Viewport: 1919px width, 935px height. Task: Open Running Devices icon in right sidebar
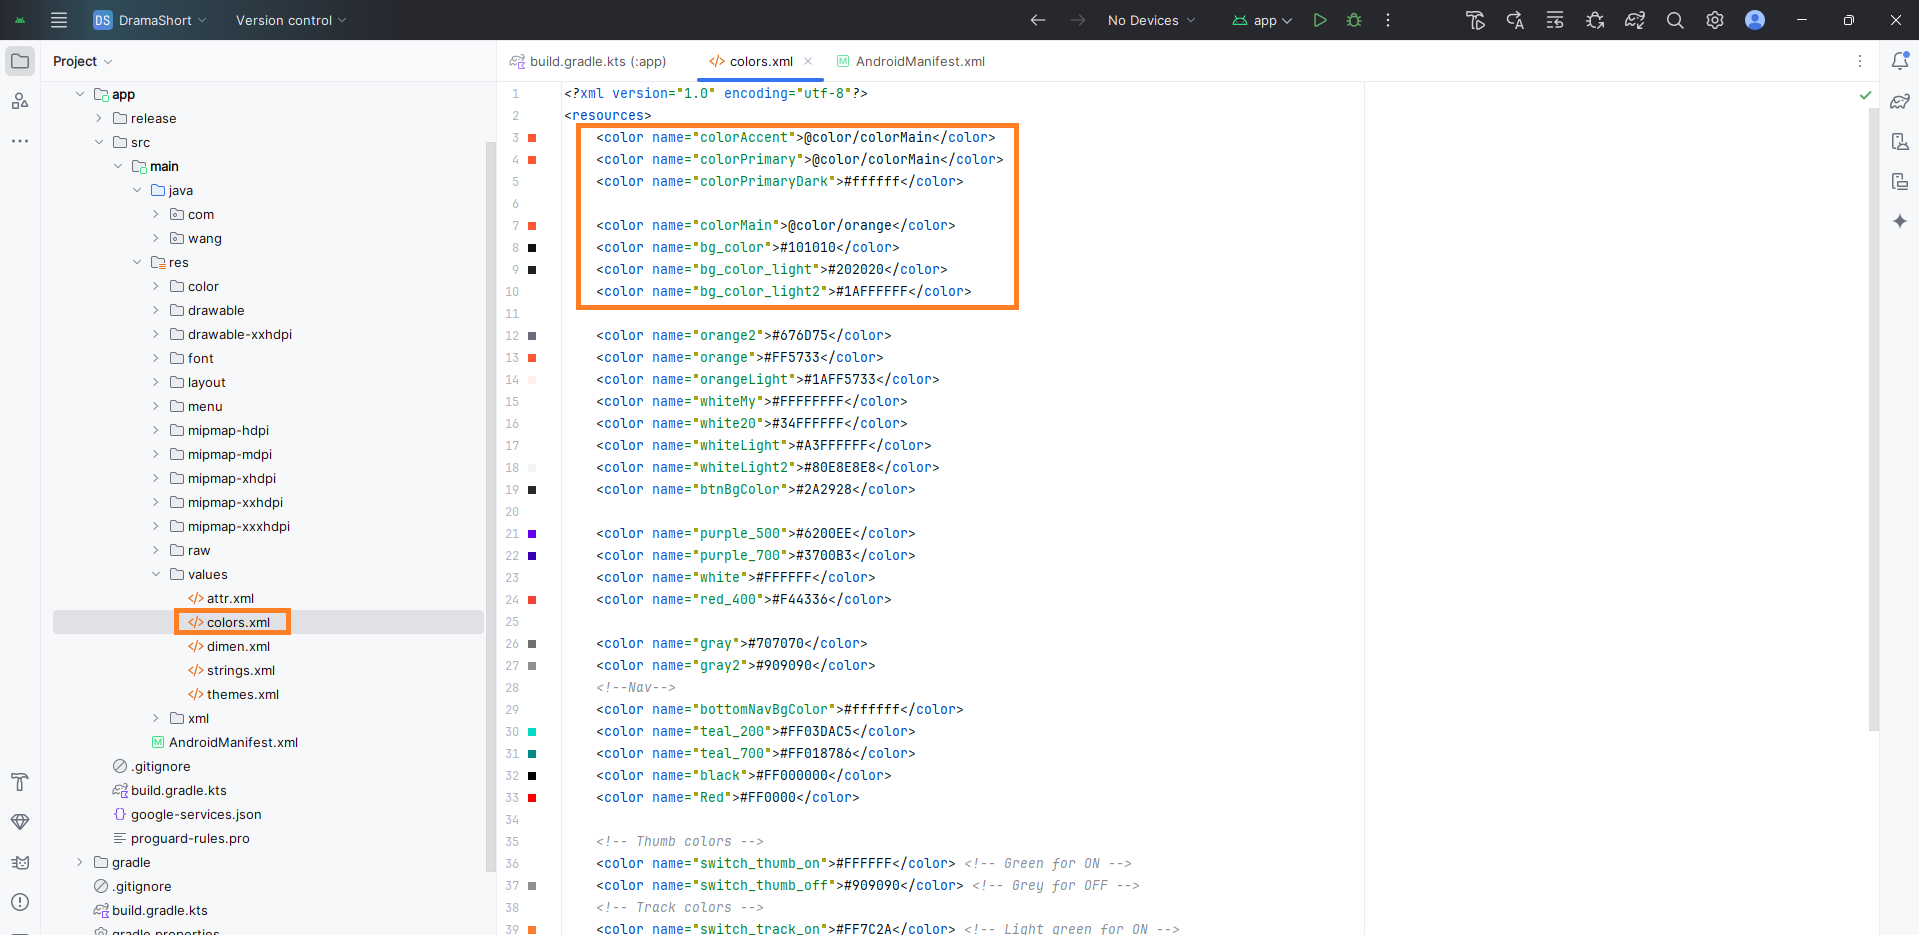pos(1900,181)
